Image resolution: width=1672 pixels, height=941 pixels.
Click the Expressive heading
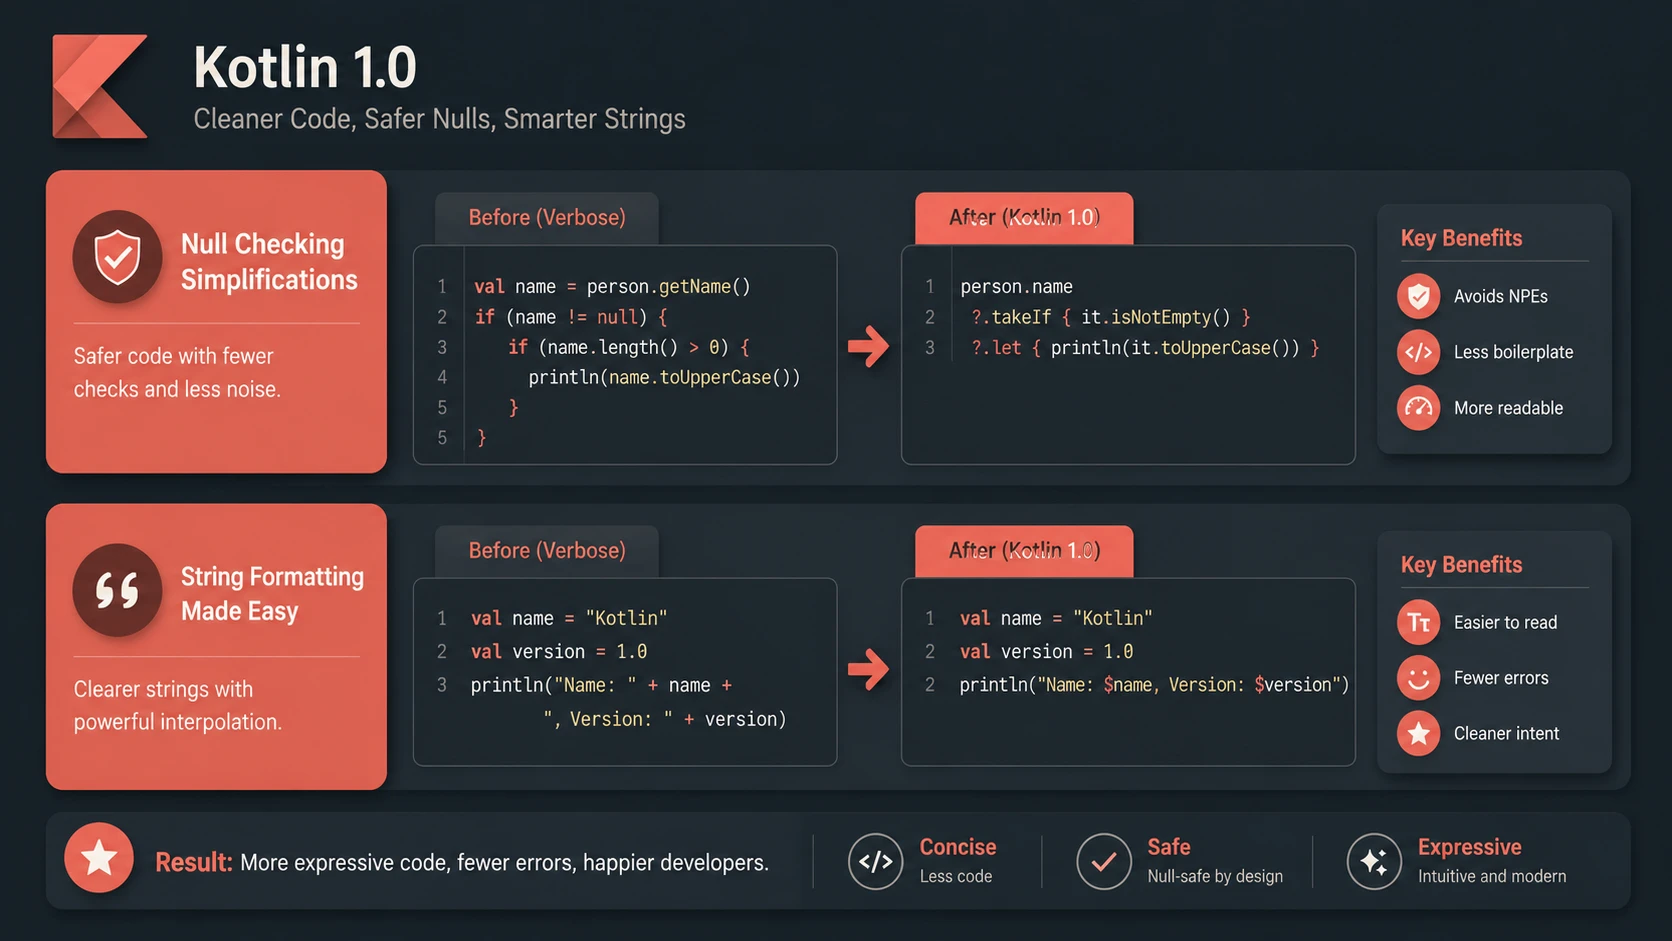[1469, 847]
